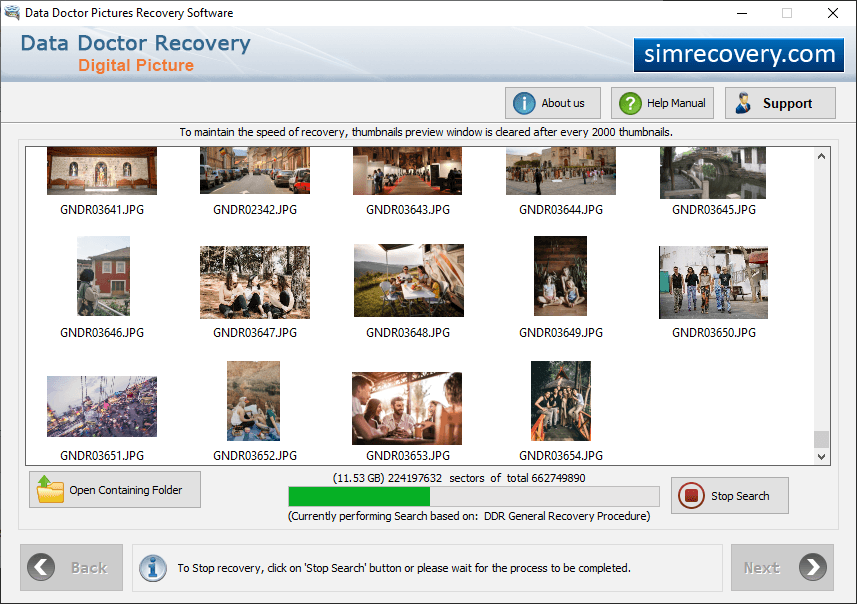
Task: Click the GNDR03645.JPG file name
Action: (714, 210)
